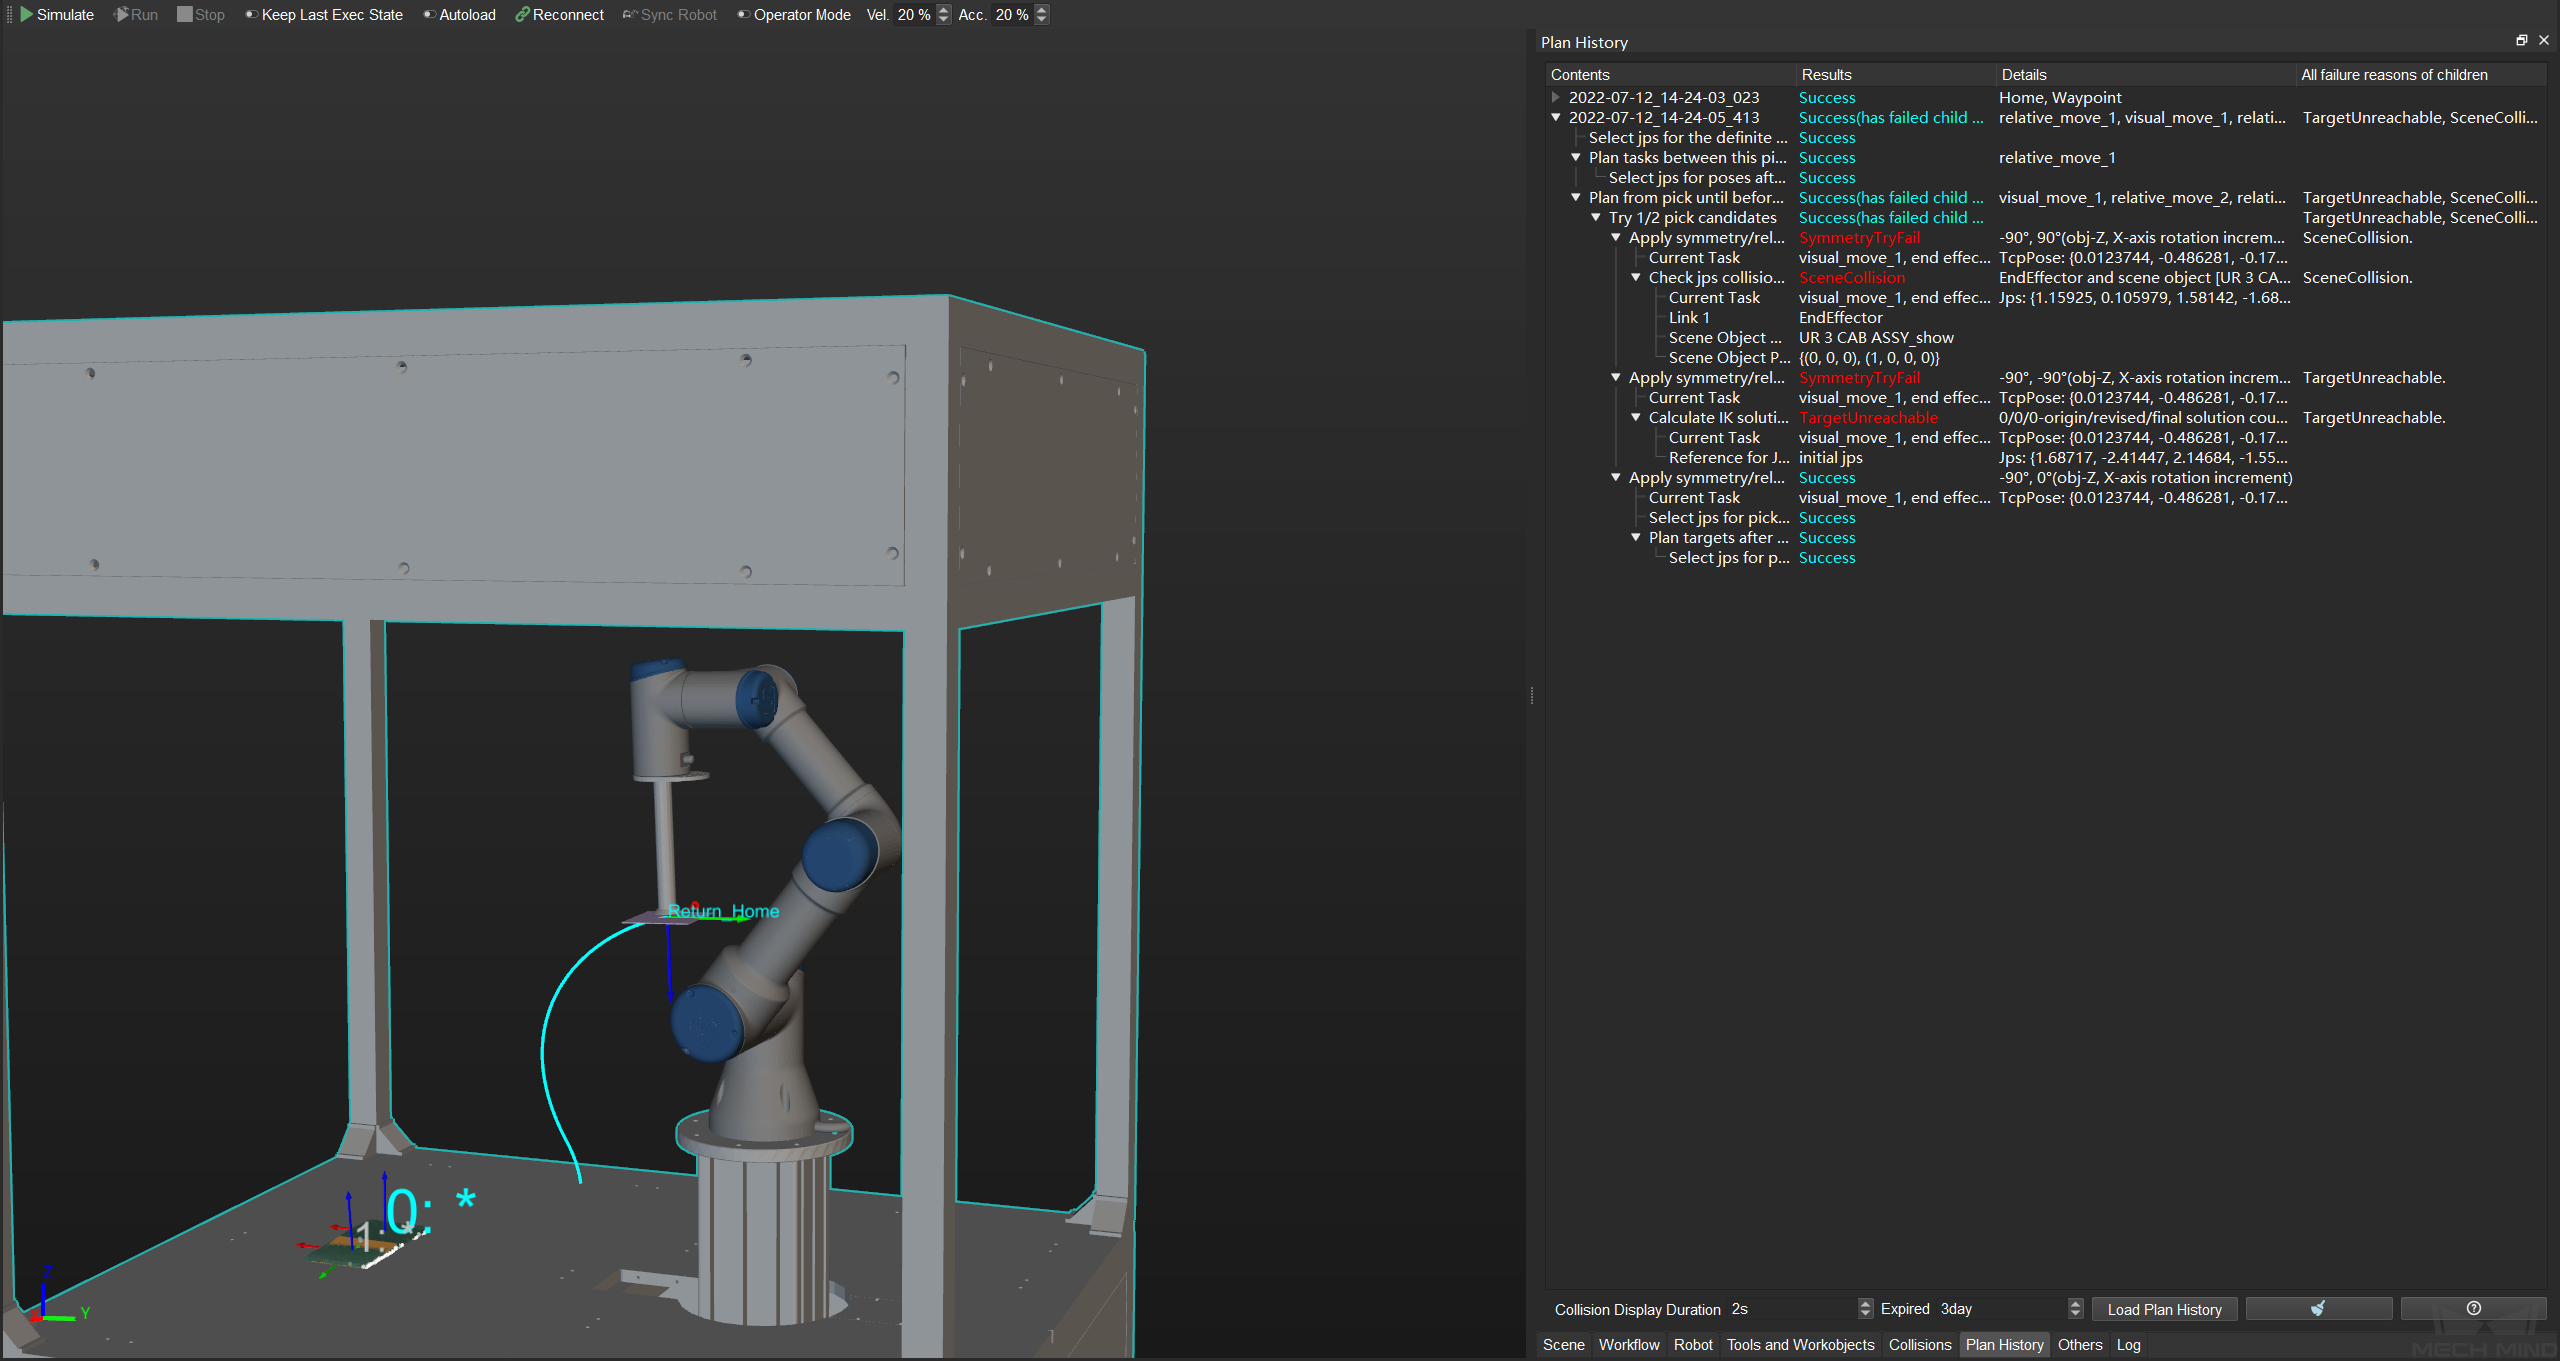
Task: Click 'UR 3 CAB ASSY_show' value
Action: pos(1876,338)
